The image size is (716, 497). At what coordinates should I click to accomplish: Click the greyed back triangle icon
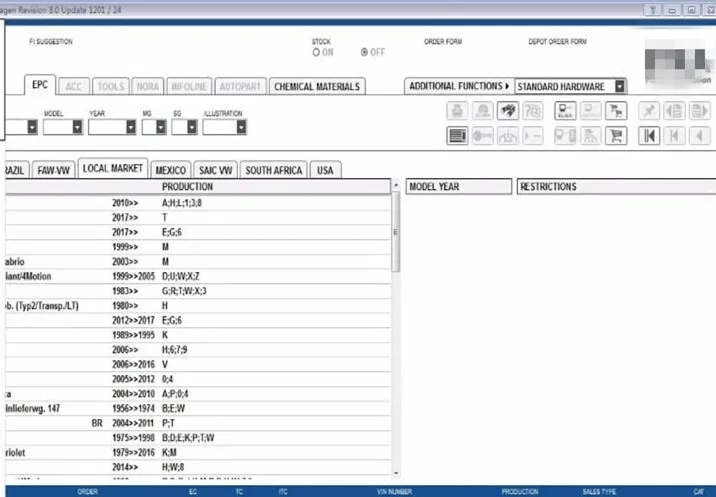pyautogui.click(x=700, y=136)
